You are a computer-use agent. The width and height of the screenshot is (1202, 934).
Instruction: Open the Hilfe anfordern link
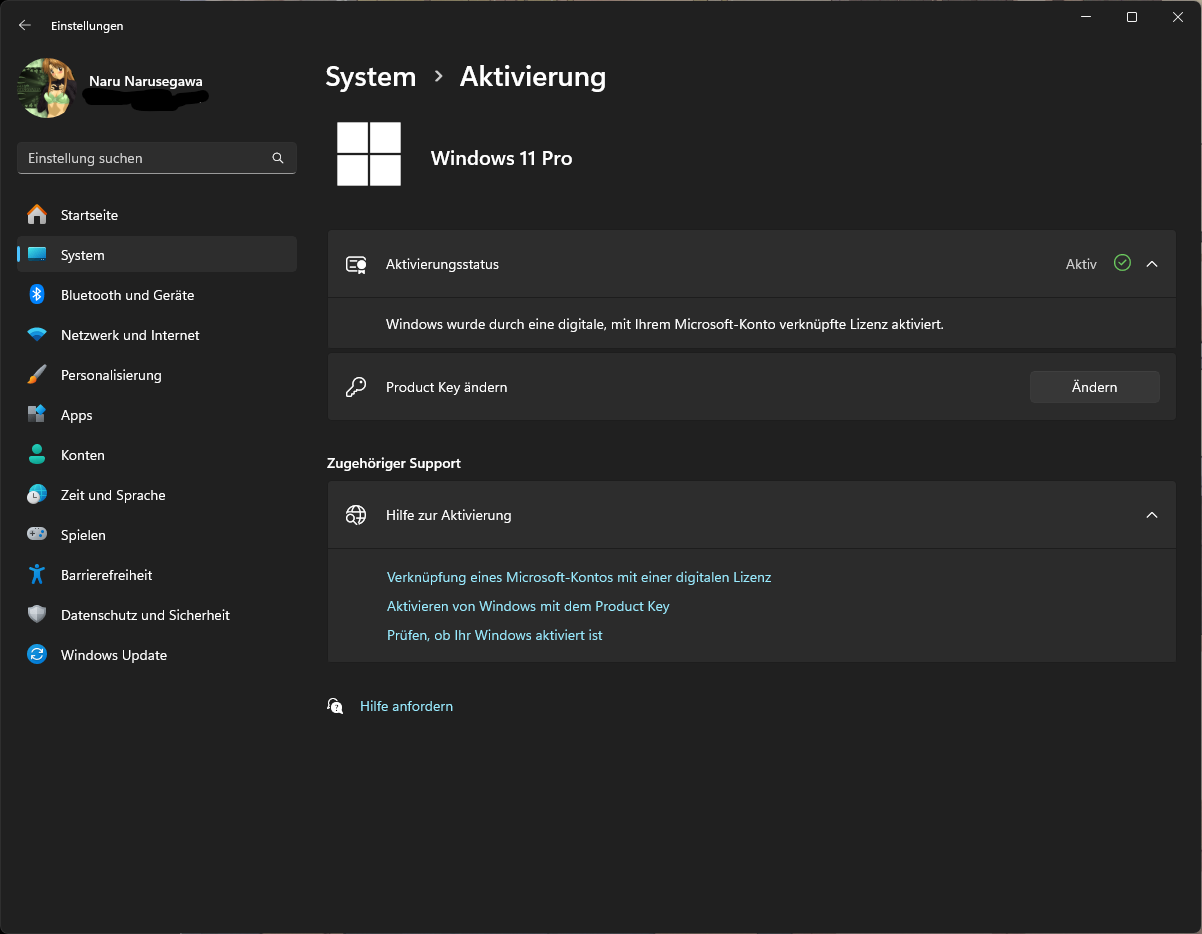tap(406, 705)
